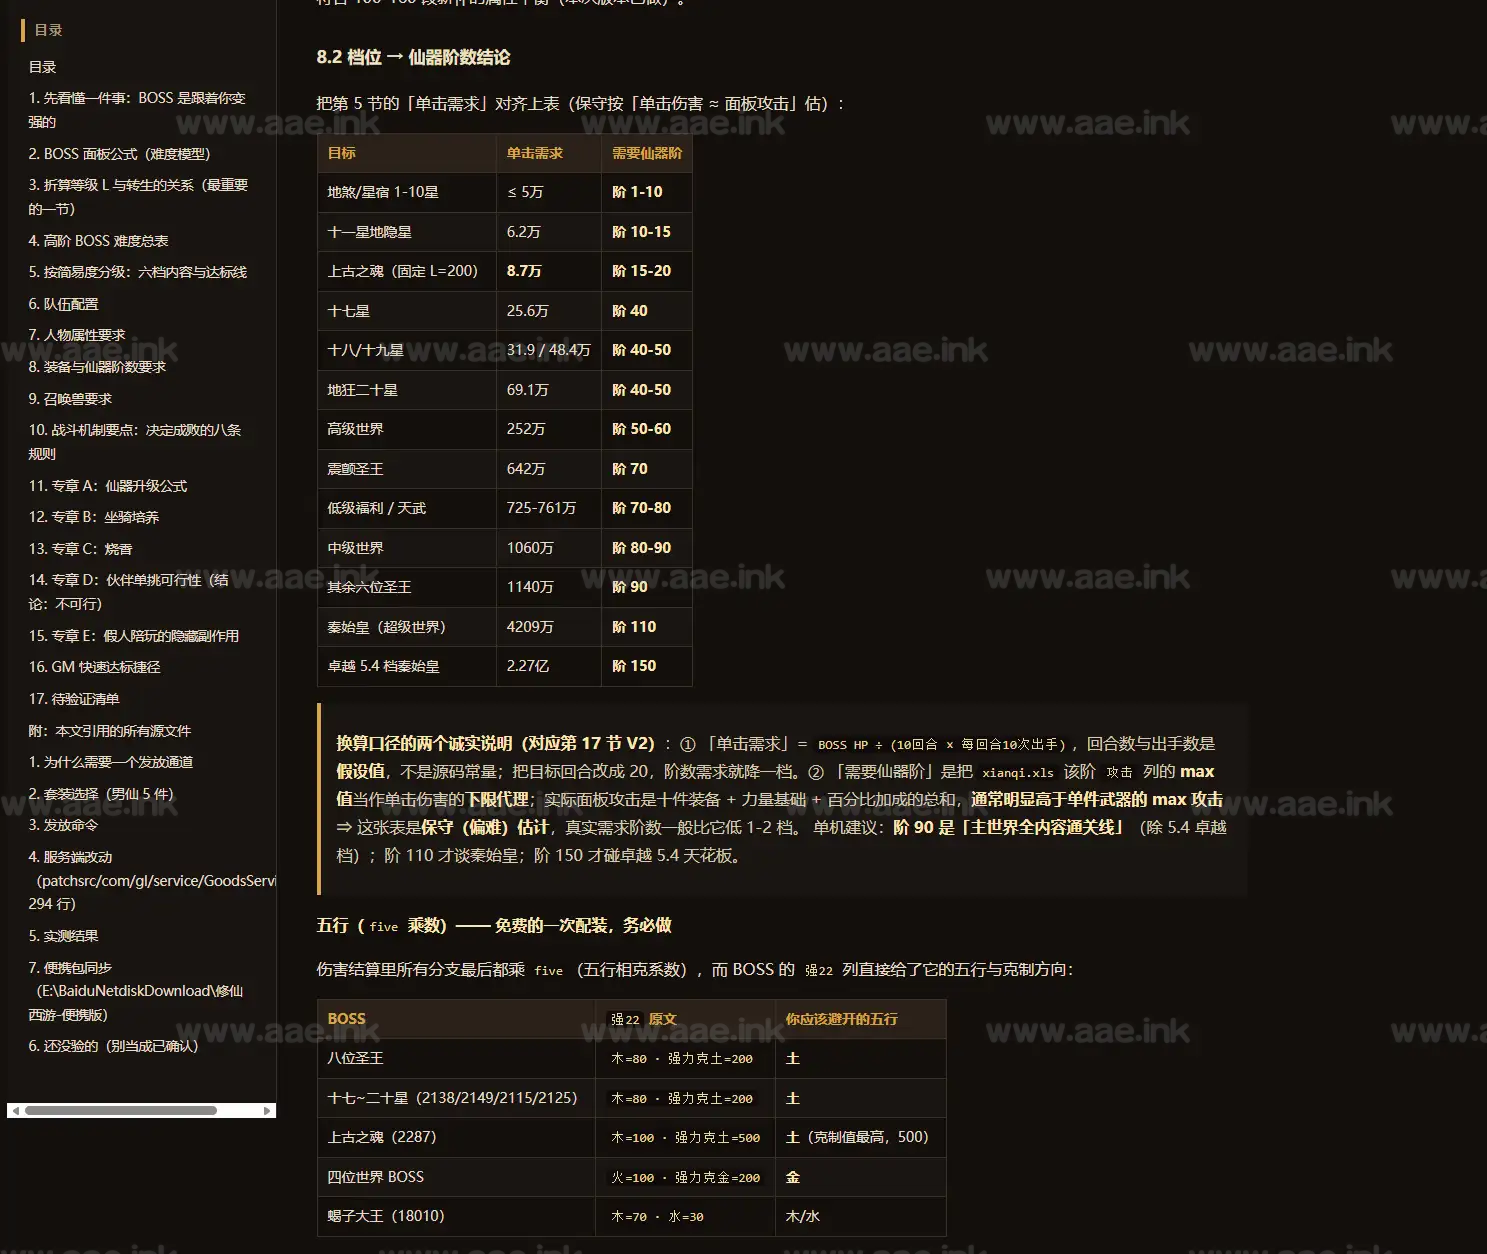The image size is (1487, 1254).
Task: Select 附: 本文引用的所有源文件
Action: 110,731
